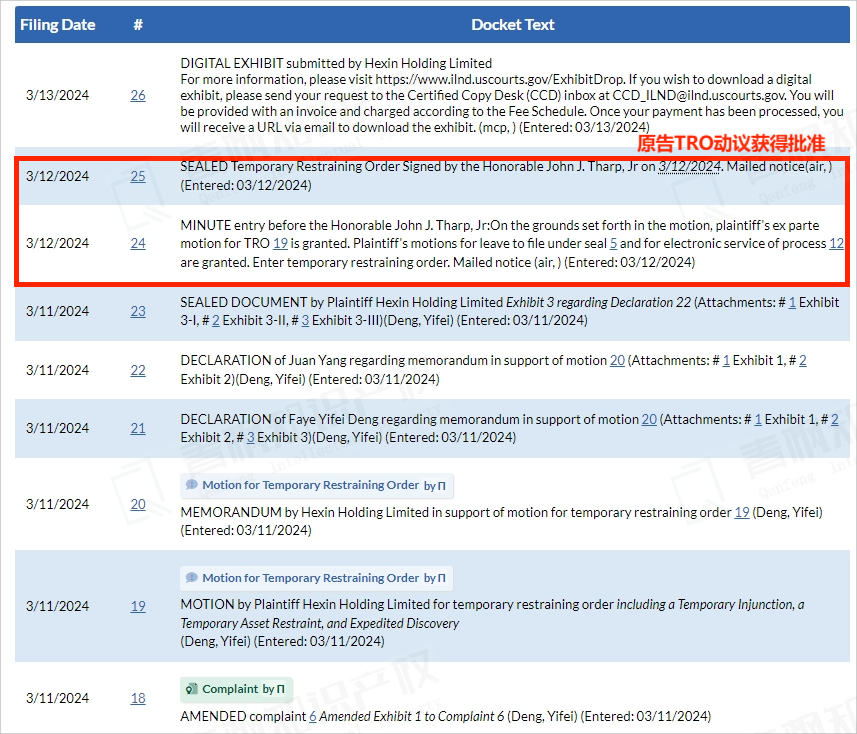Click the filing date cell for entry 24
This screenshot has width=857, height=734.
57,244
